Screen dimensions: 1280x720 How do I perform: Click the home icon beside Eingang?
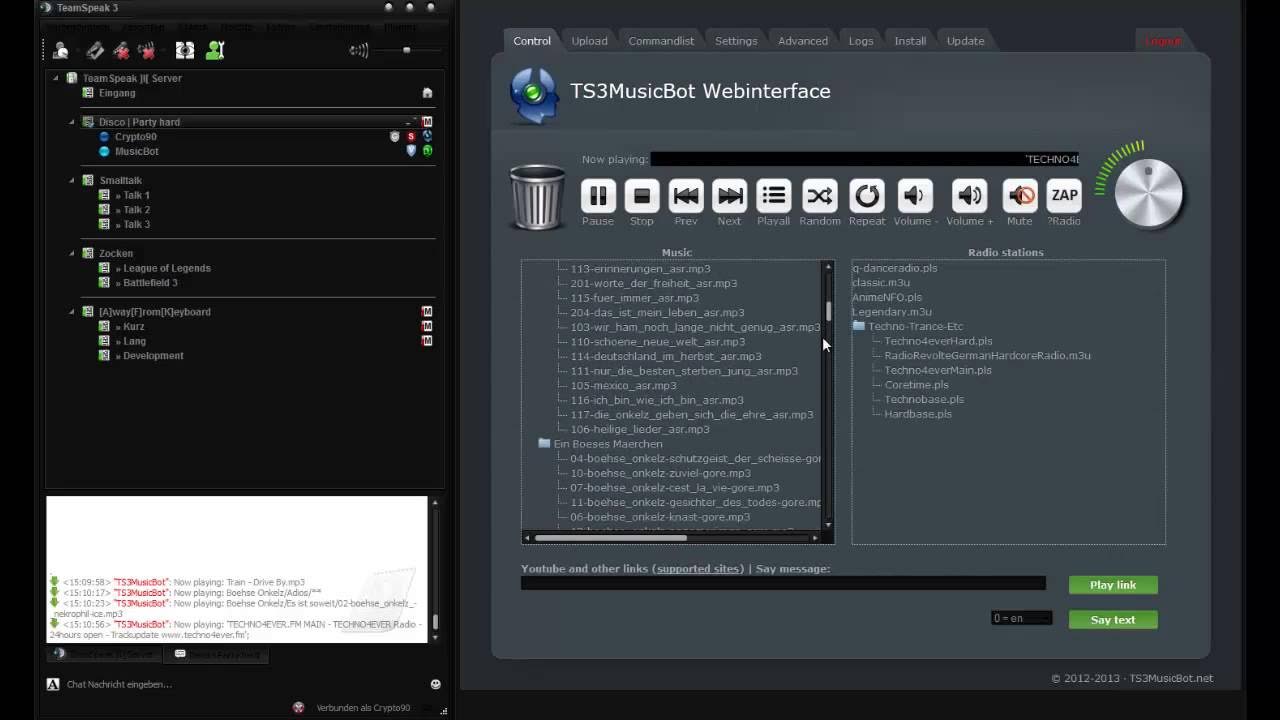[x=427, y=93]
